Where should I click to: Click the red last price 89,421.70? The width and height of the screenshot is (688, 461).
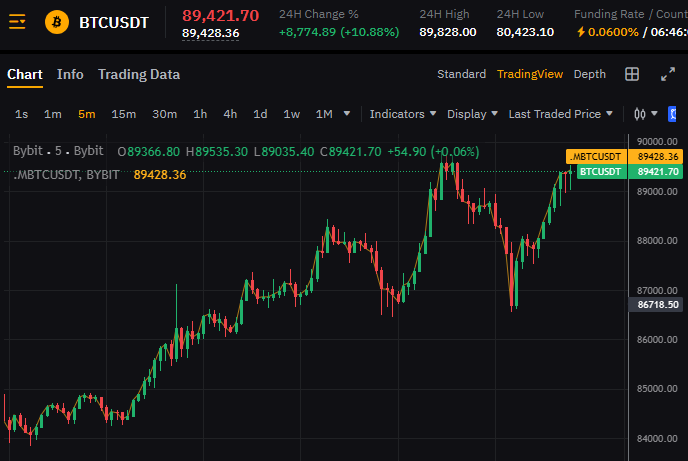[220, 16]
